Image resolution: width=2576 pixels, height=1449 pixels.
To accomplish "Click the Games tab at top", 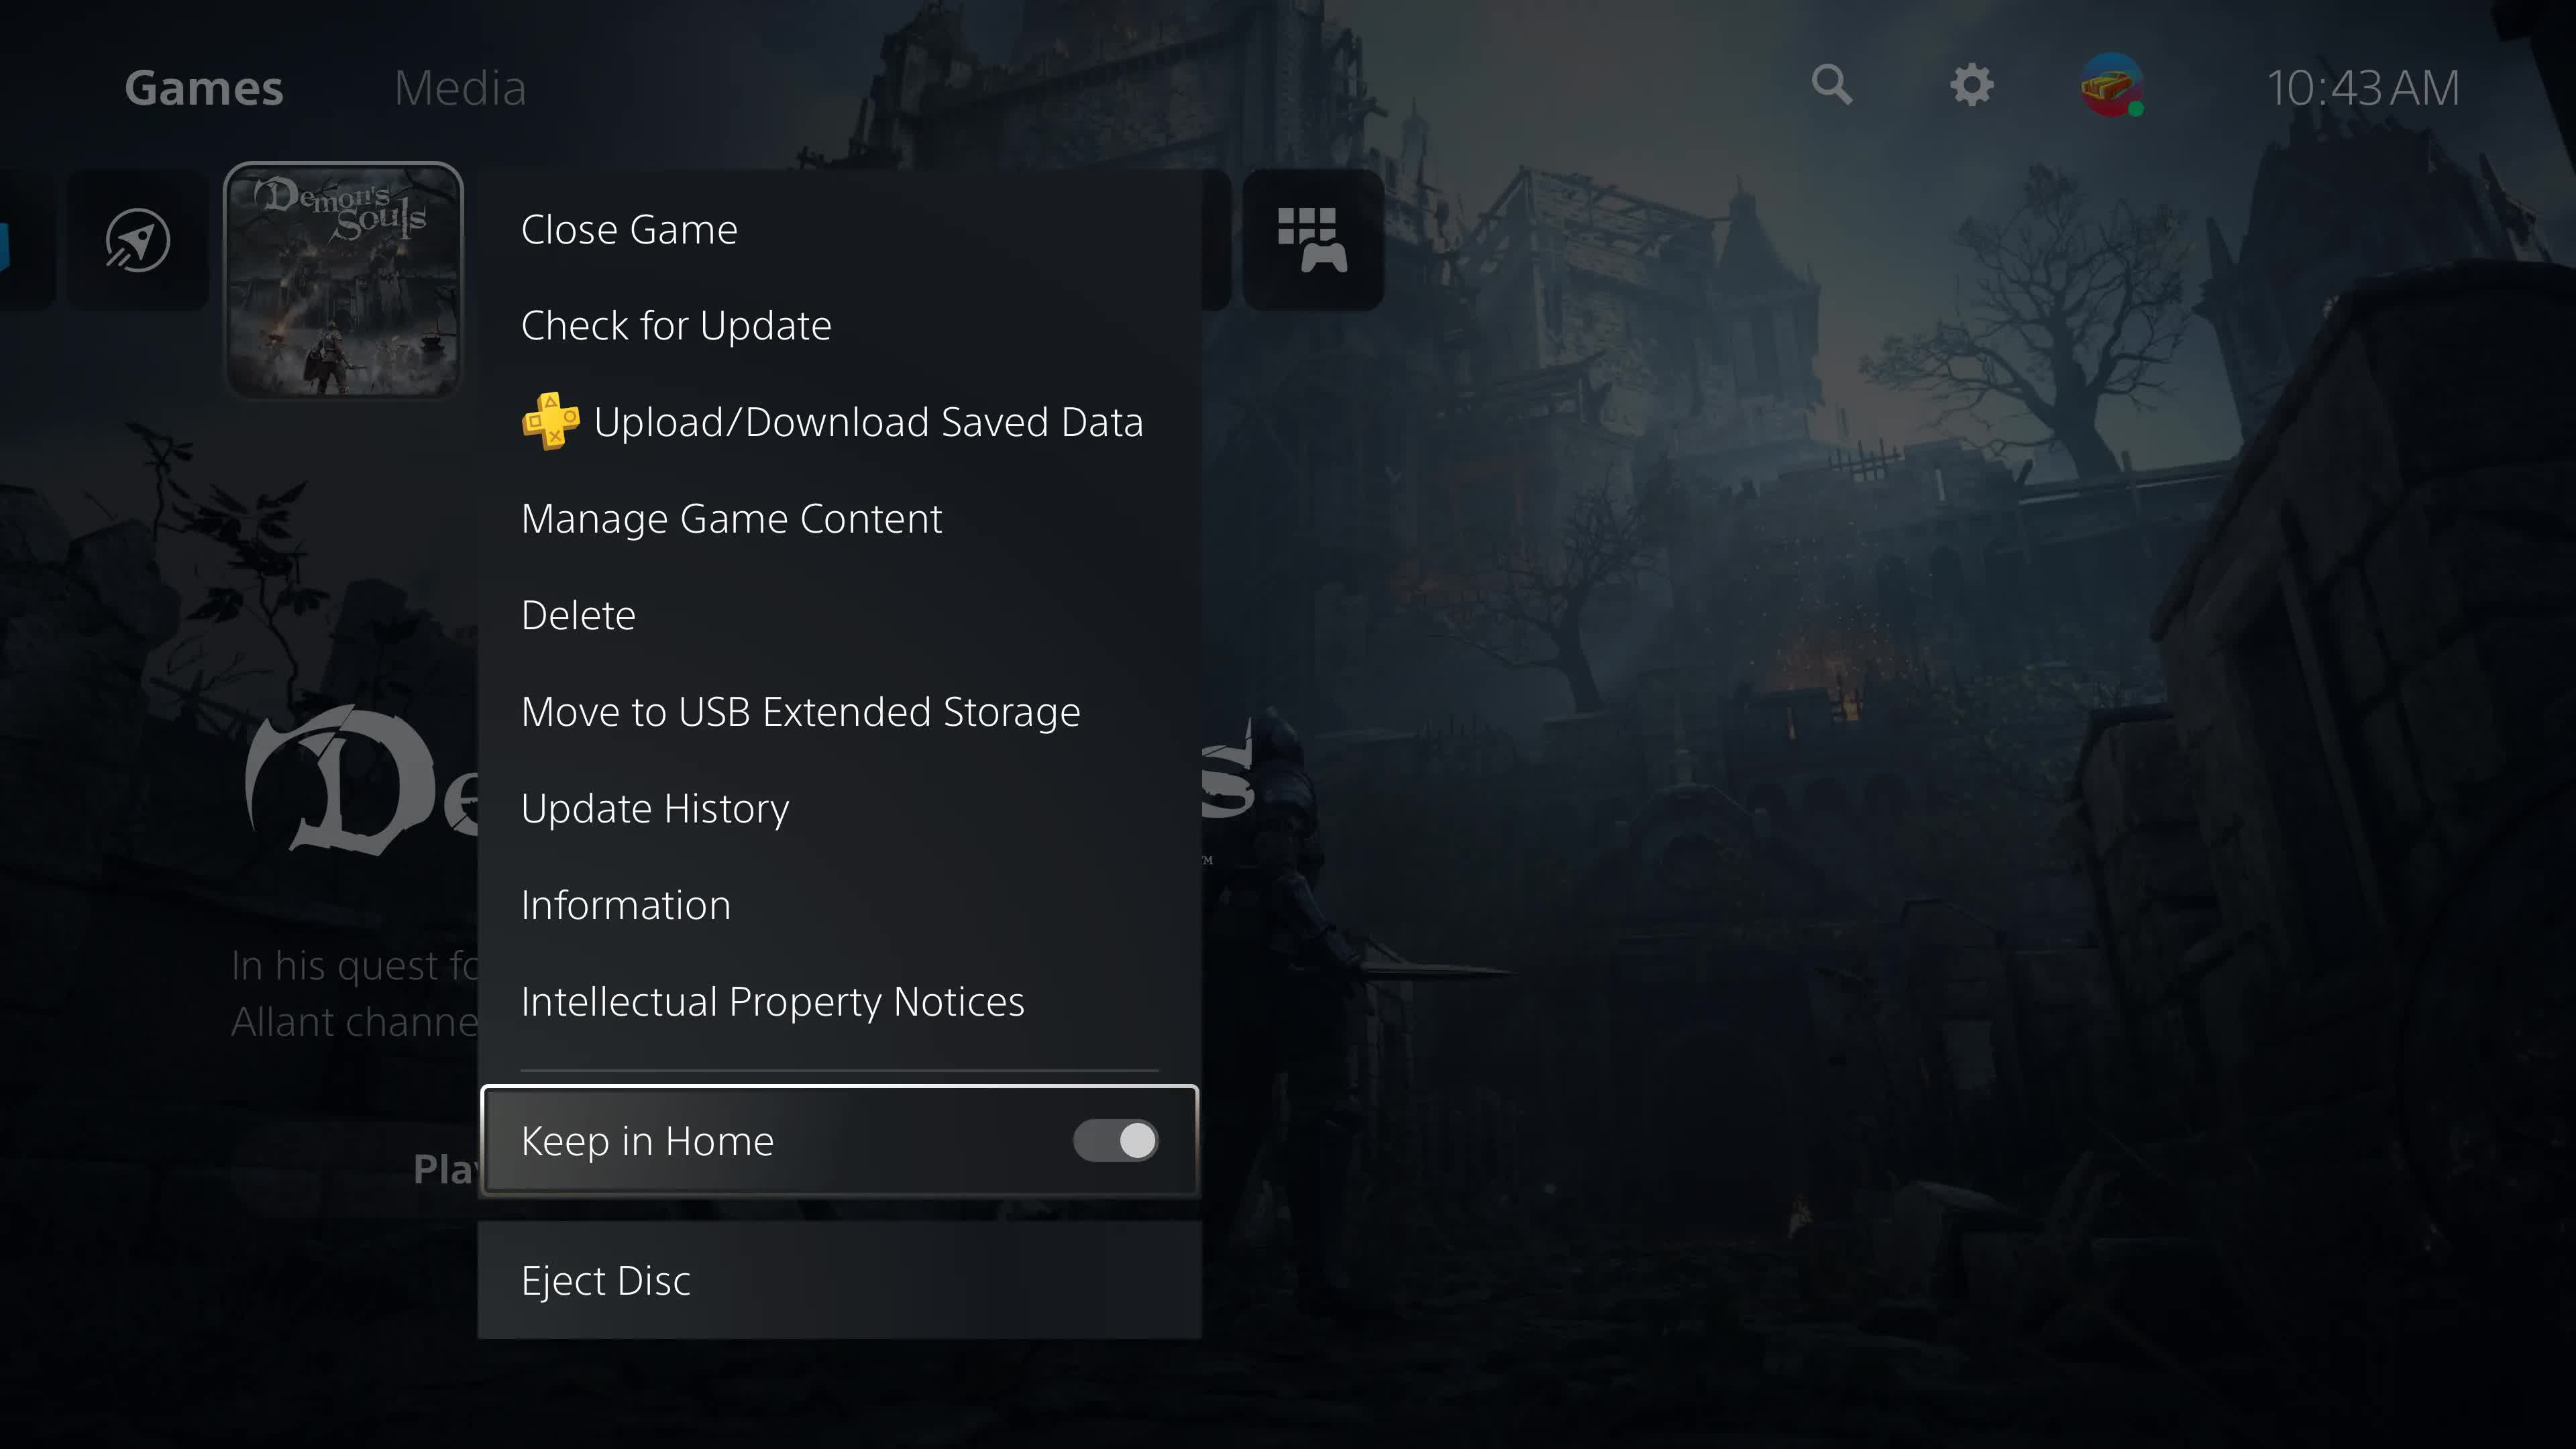I will tap(203, 85).
